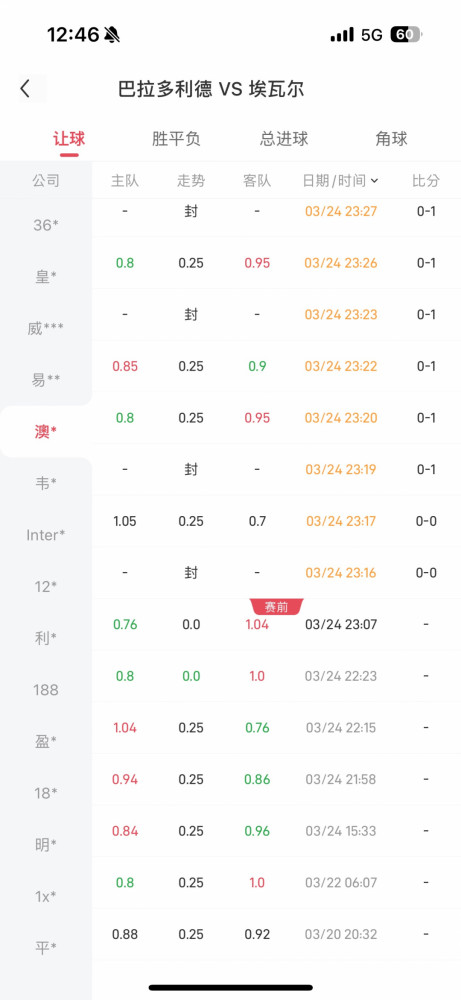
Task: Expand the 日期/时间 sort chevron
Action: [x=374, y=181]
